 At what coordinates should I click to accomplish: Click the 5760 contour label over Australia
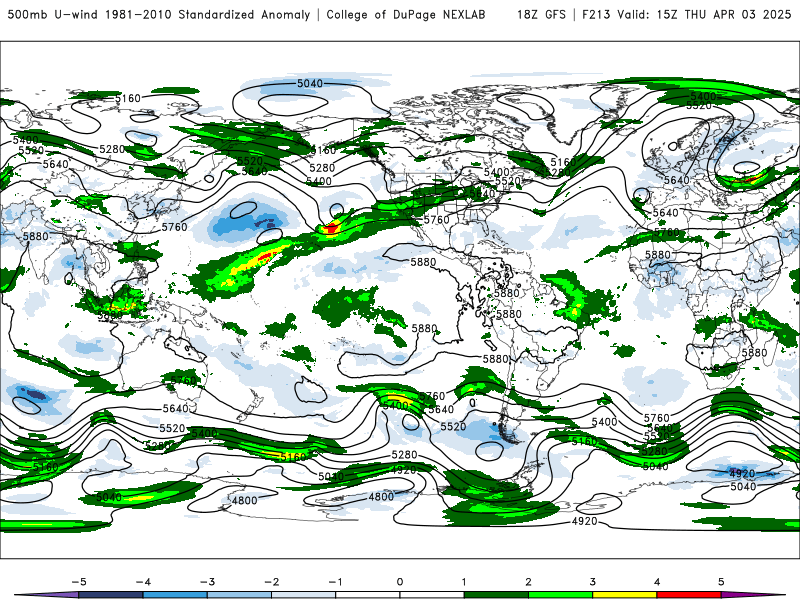pos(183,380)
